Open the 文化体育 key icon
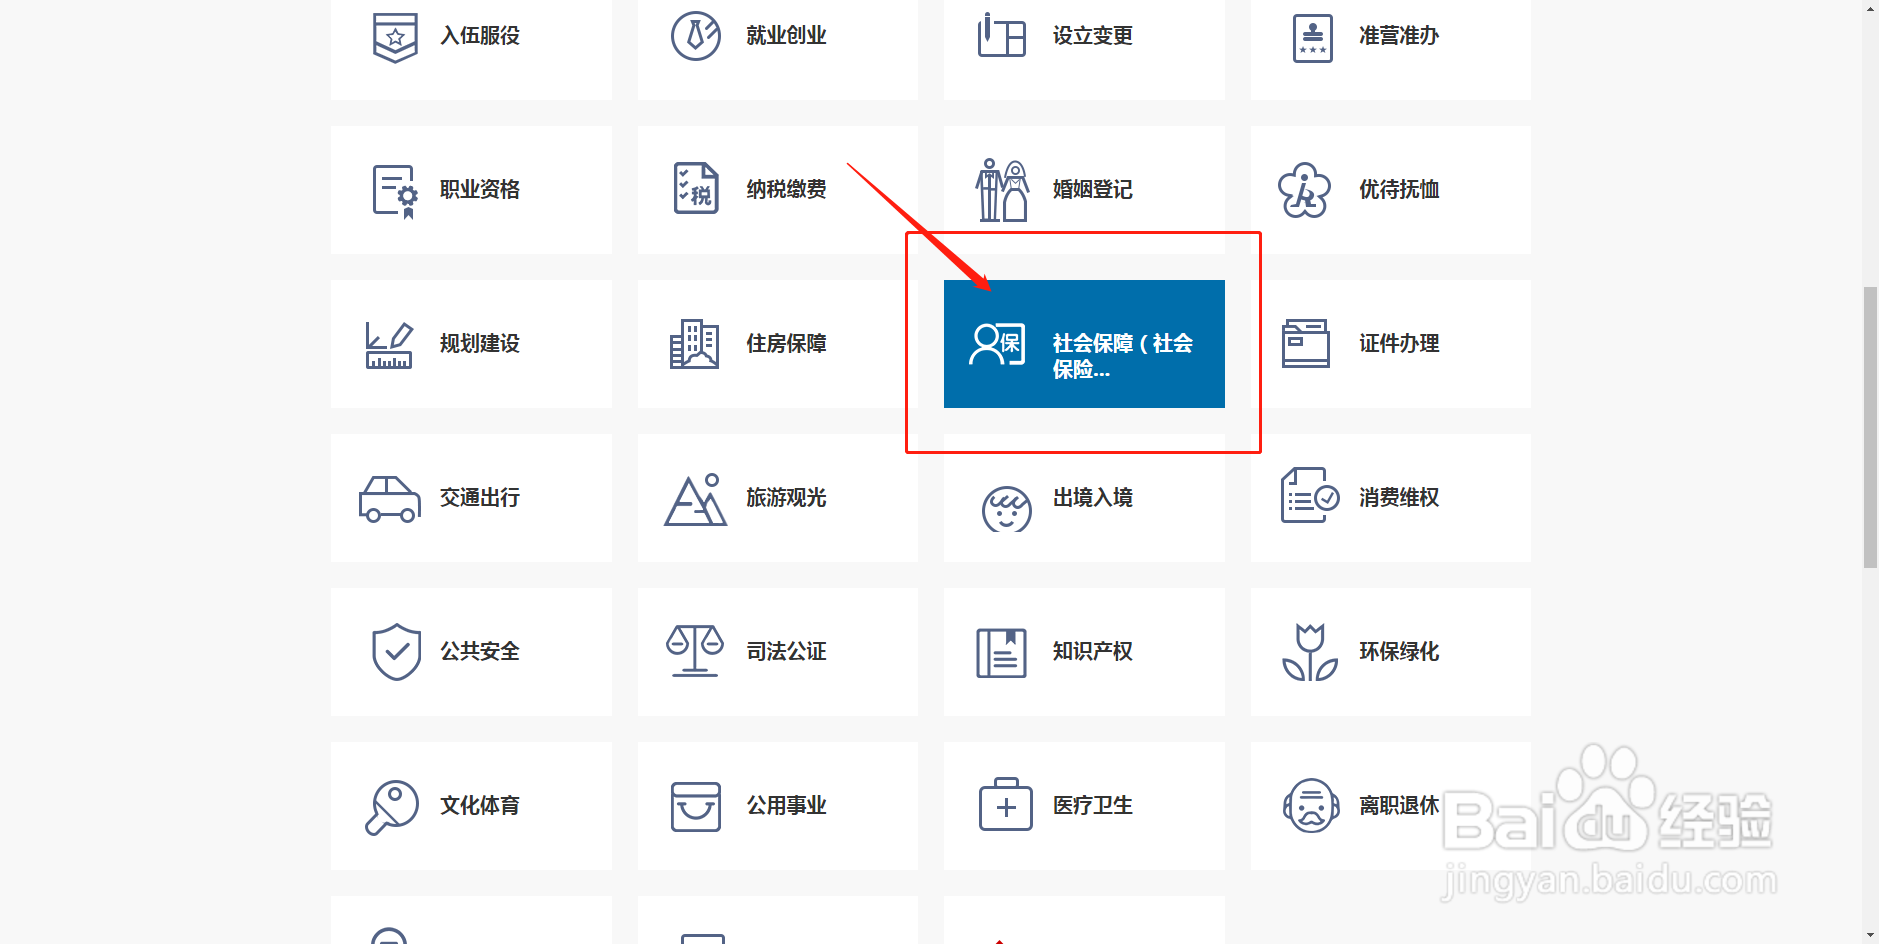 click(x=393, y=805)
